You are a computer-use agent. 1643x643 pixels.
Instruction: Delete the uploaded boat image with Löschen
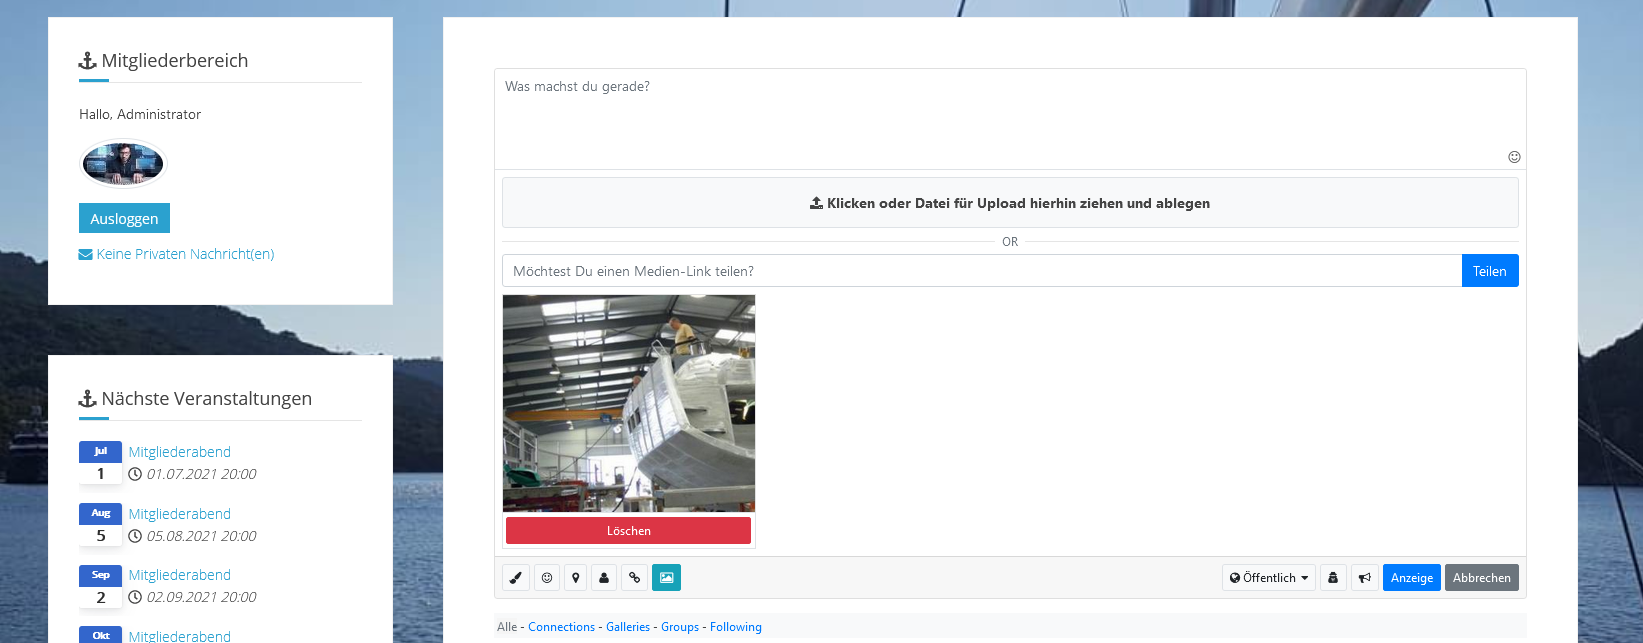(628, 531)
